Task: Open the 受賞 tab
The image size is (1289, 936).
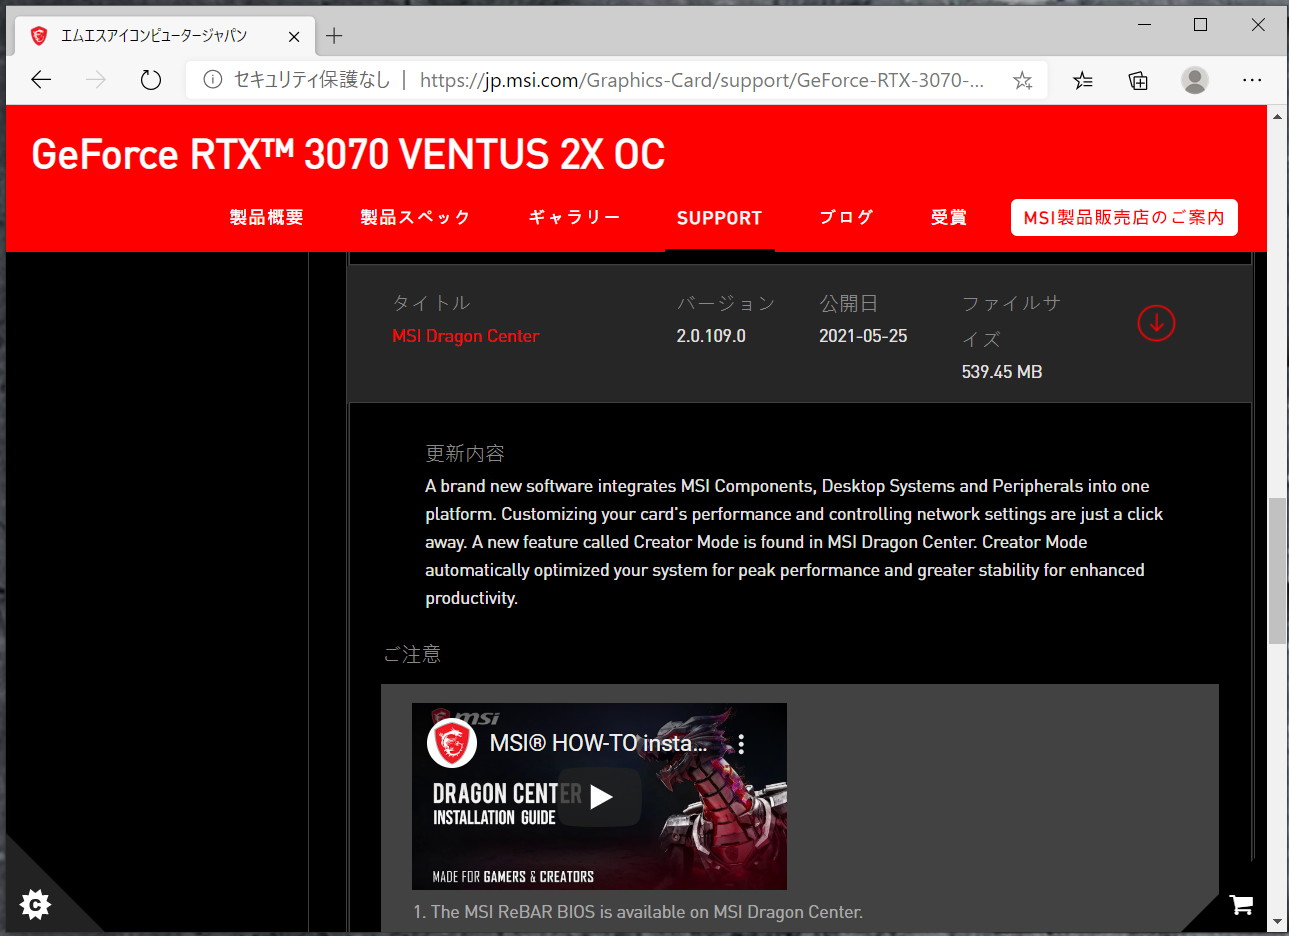Action: pos(948,217)
